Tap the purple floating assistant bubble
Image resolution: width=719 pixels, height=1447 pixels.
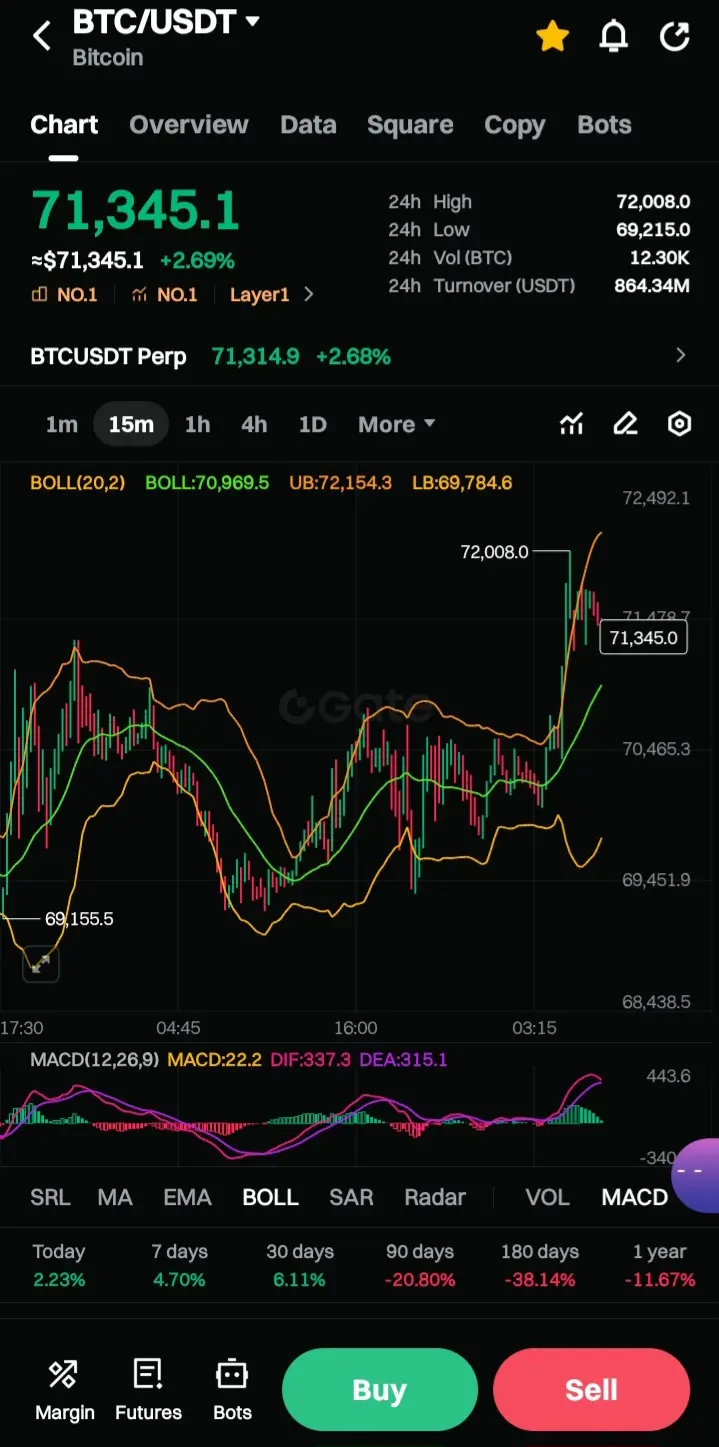(696, 1175)
